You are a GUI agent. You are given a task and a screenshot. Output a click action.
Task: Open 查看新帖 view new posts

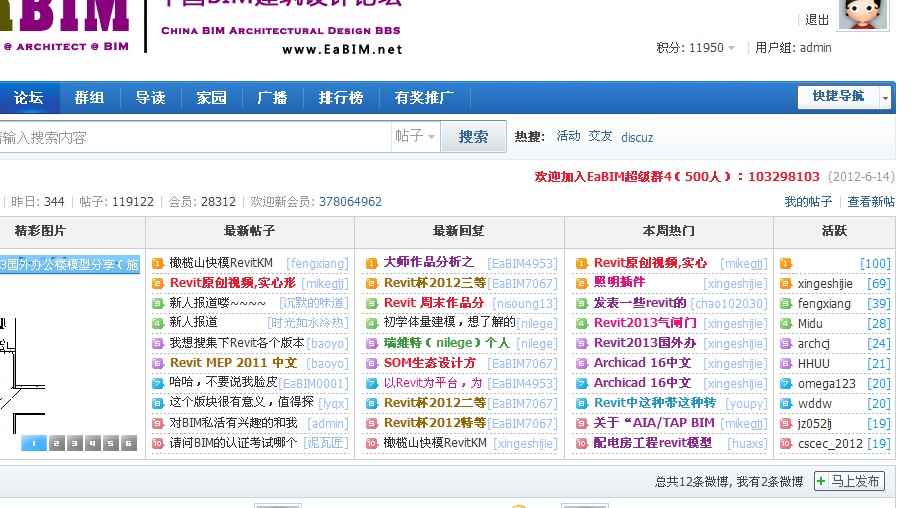point(871,202)
